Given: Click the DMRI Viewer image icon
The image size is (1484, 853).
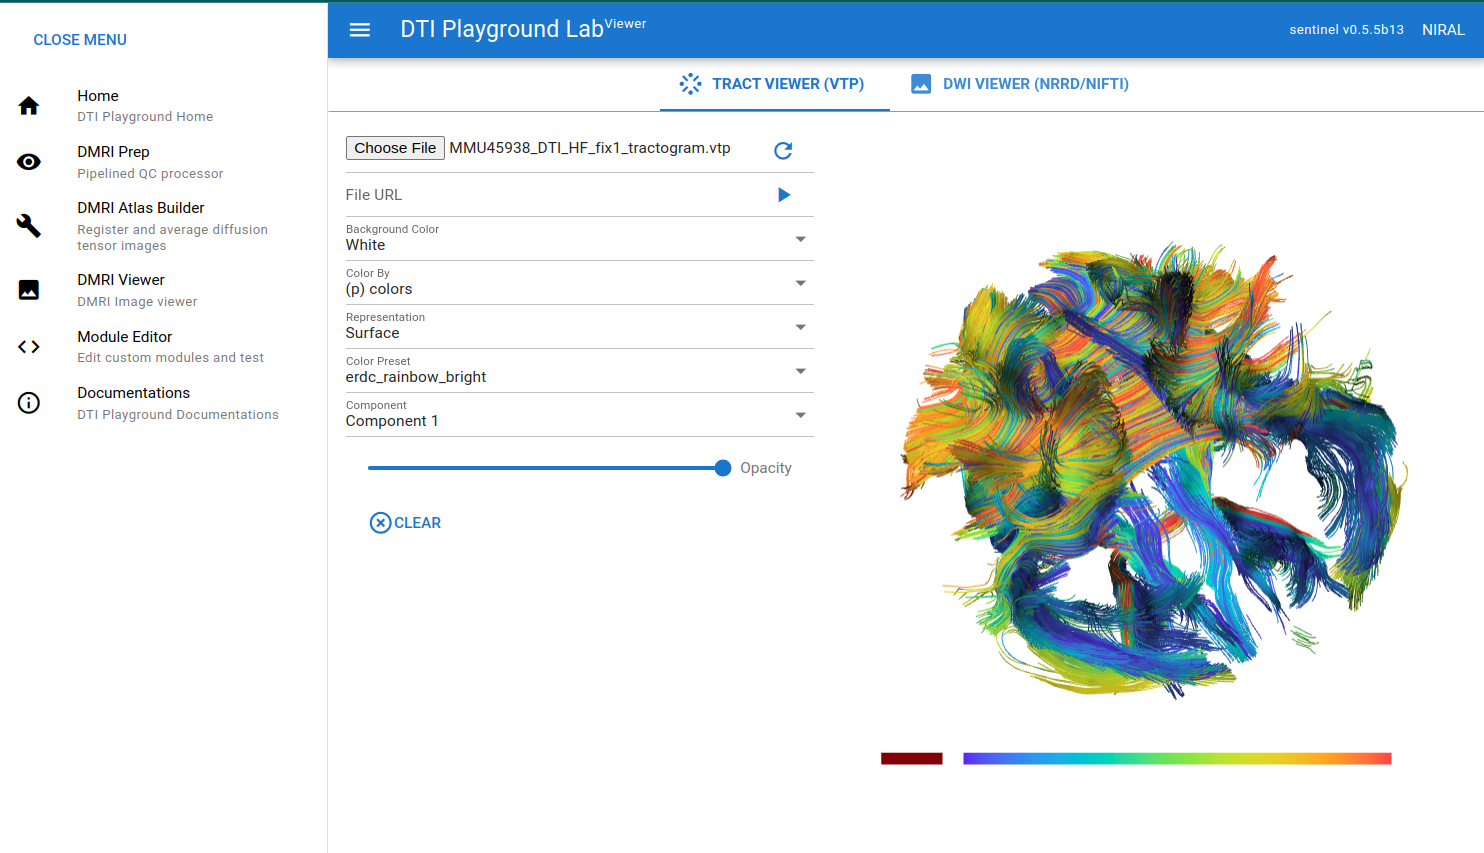Looking at the screenshot, I should 29,290.
